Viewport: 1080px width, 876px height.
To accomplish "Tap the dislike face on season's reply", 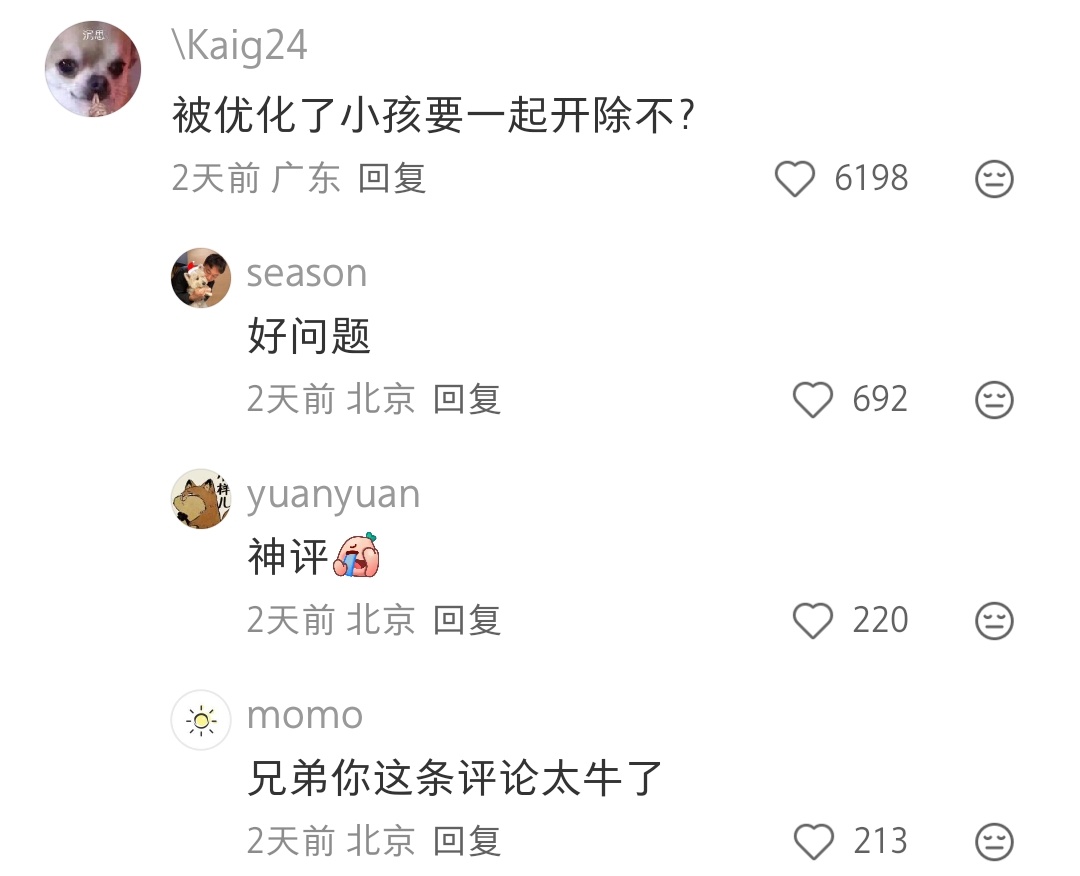I will point(994,399).
